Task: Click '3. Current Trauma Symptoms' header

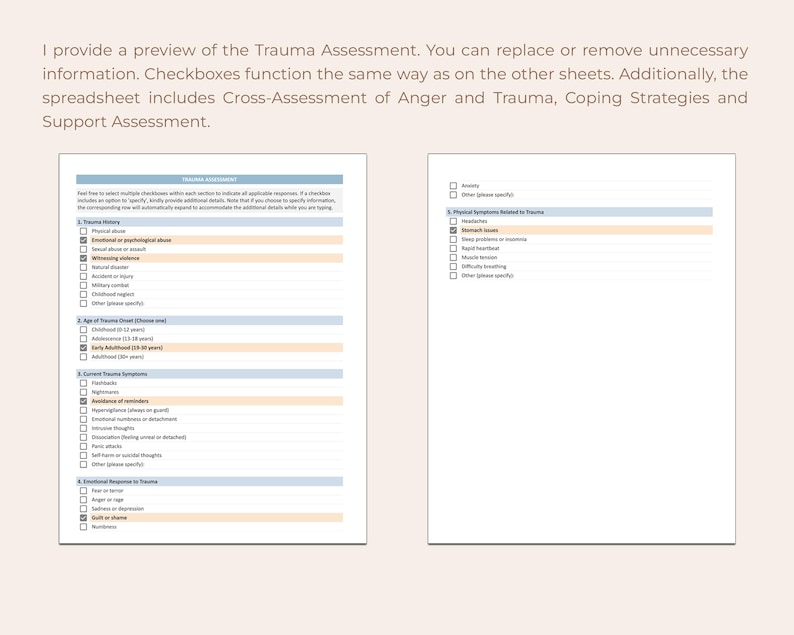Action: 210,374
